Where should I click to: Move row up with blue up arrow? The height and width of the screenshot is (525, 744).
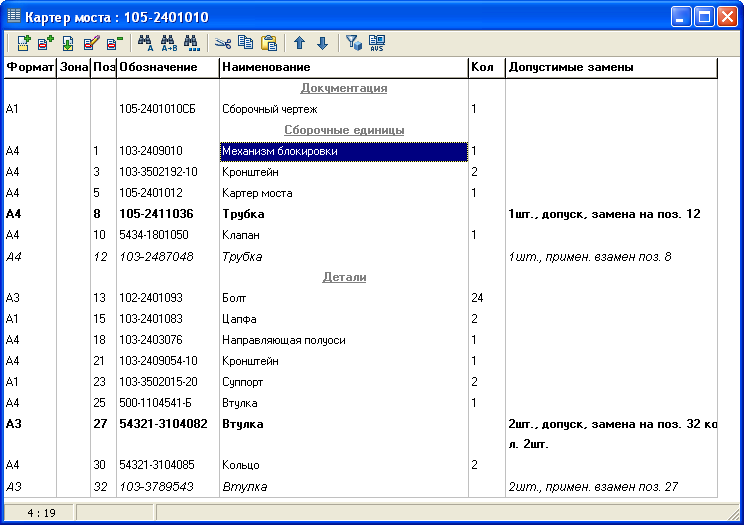click(299, 43)
